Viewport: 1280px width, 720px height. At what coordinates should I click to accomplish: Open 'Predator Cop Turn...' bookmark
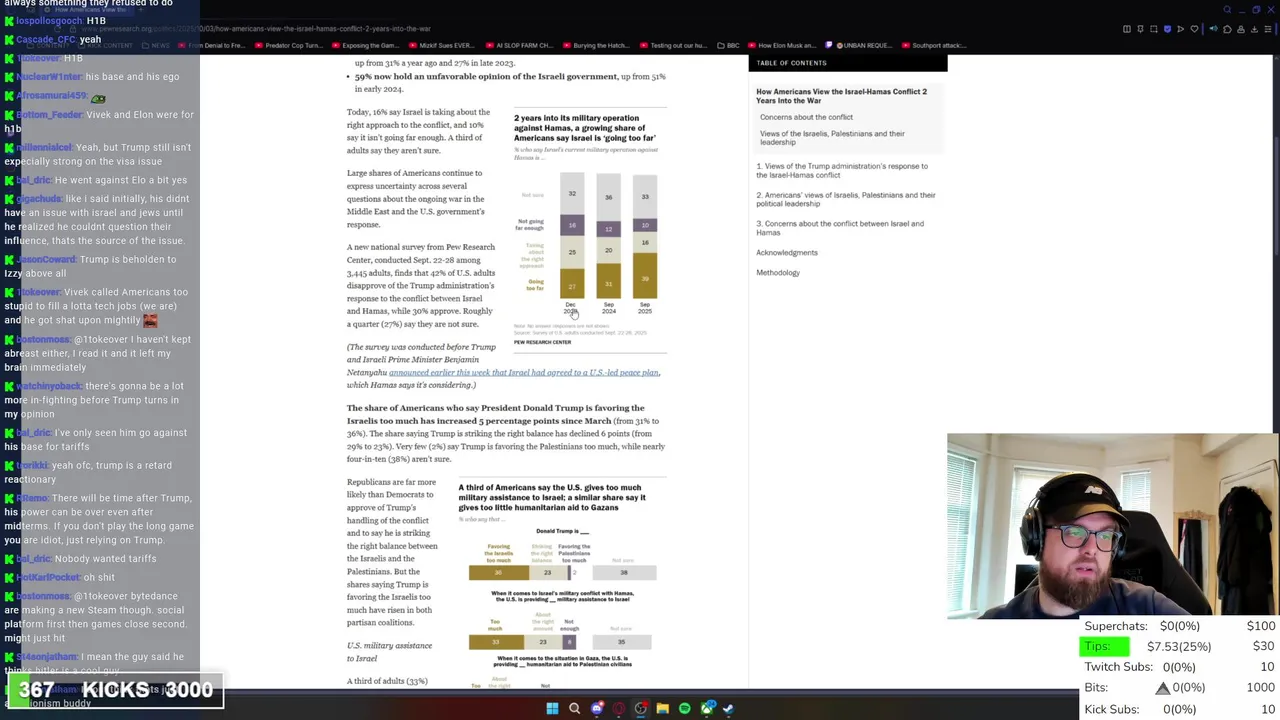pyautogui.click(x=289, y=45)
